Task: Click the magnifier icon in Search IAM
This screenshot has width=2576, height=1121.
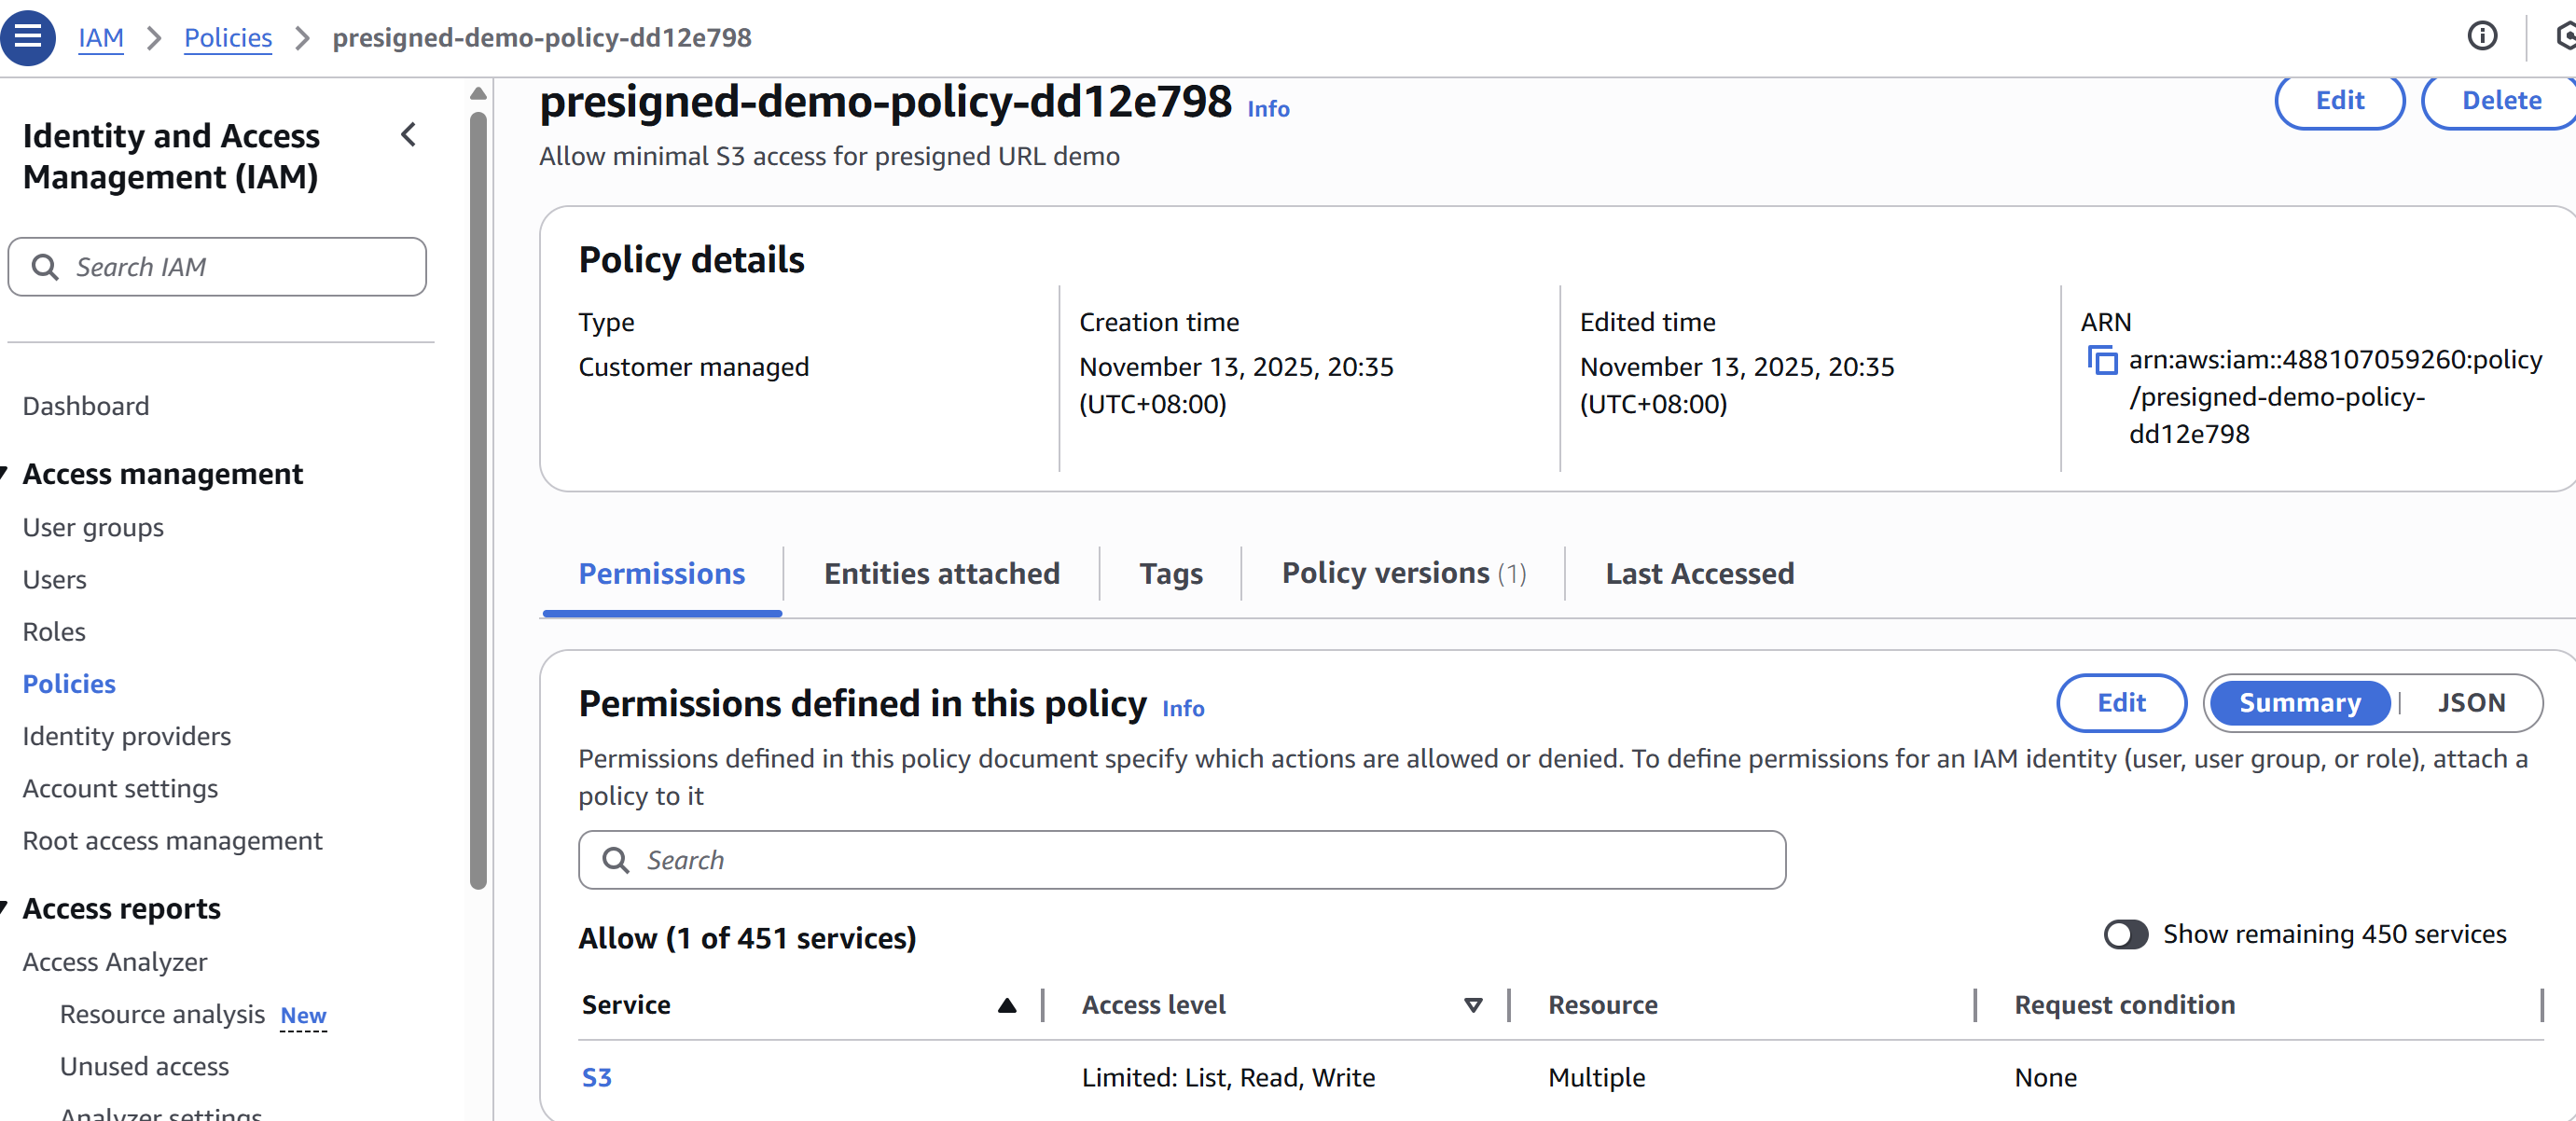Action: click(45, 267)
